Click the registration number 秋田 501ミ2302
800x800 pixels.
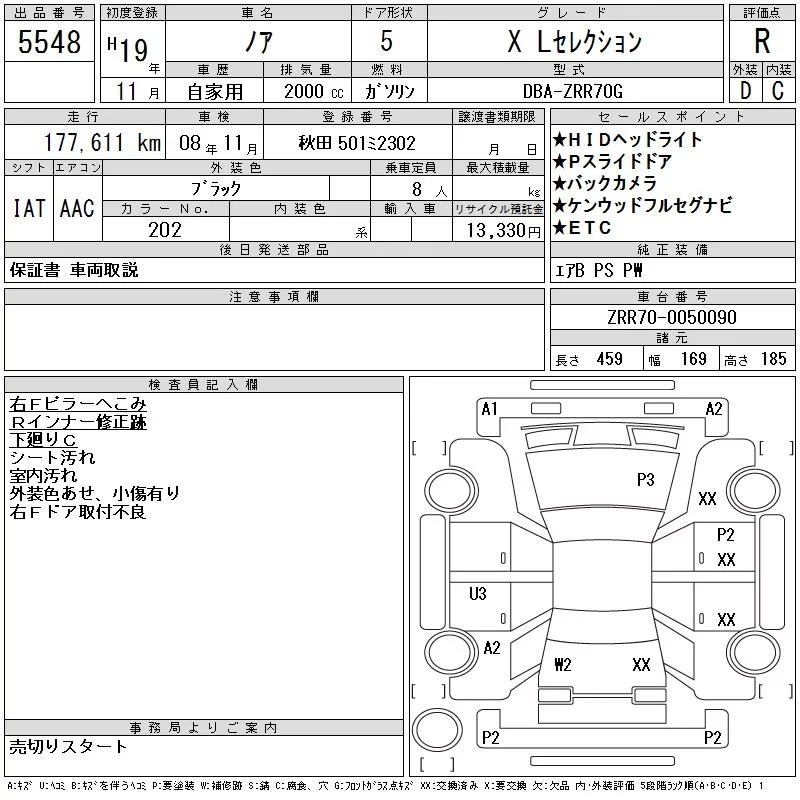click(357, 143)
